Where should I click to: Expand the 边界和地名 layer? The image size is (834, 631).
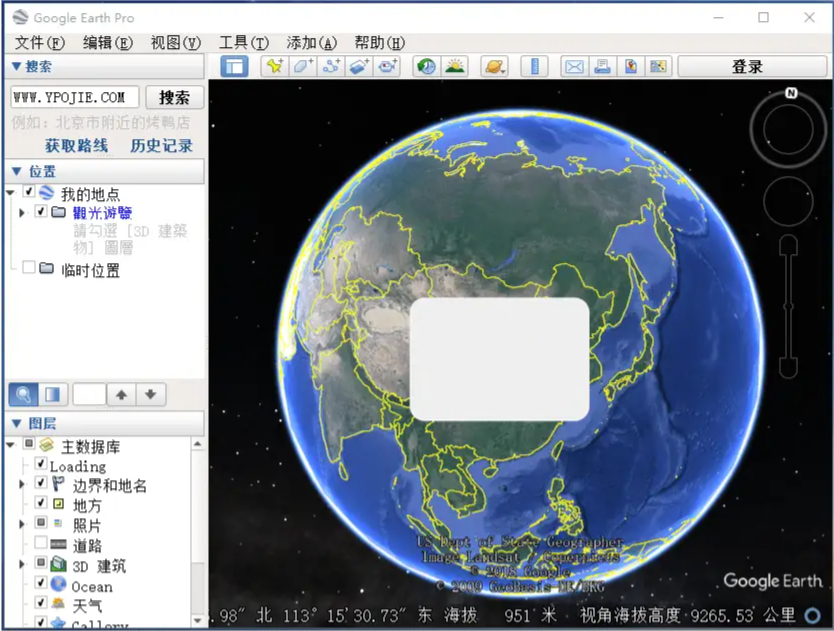[22, 484]
